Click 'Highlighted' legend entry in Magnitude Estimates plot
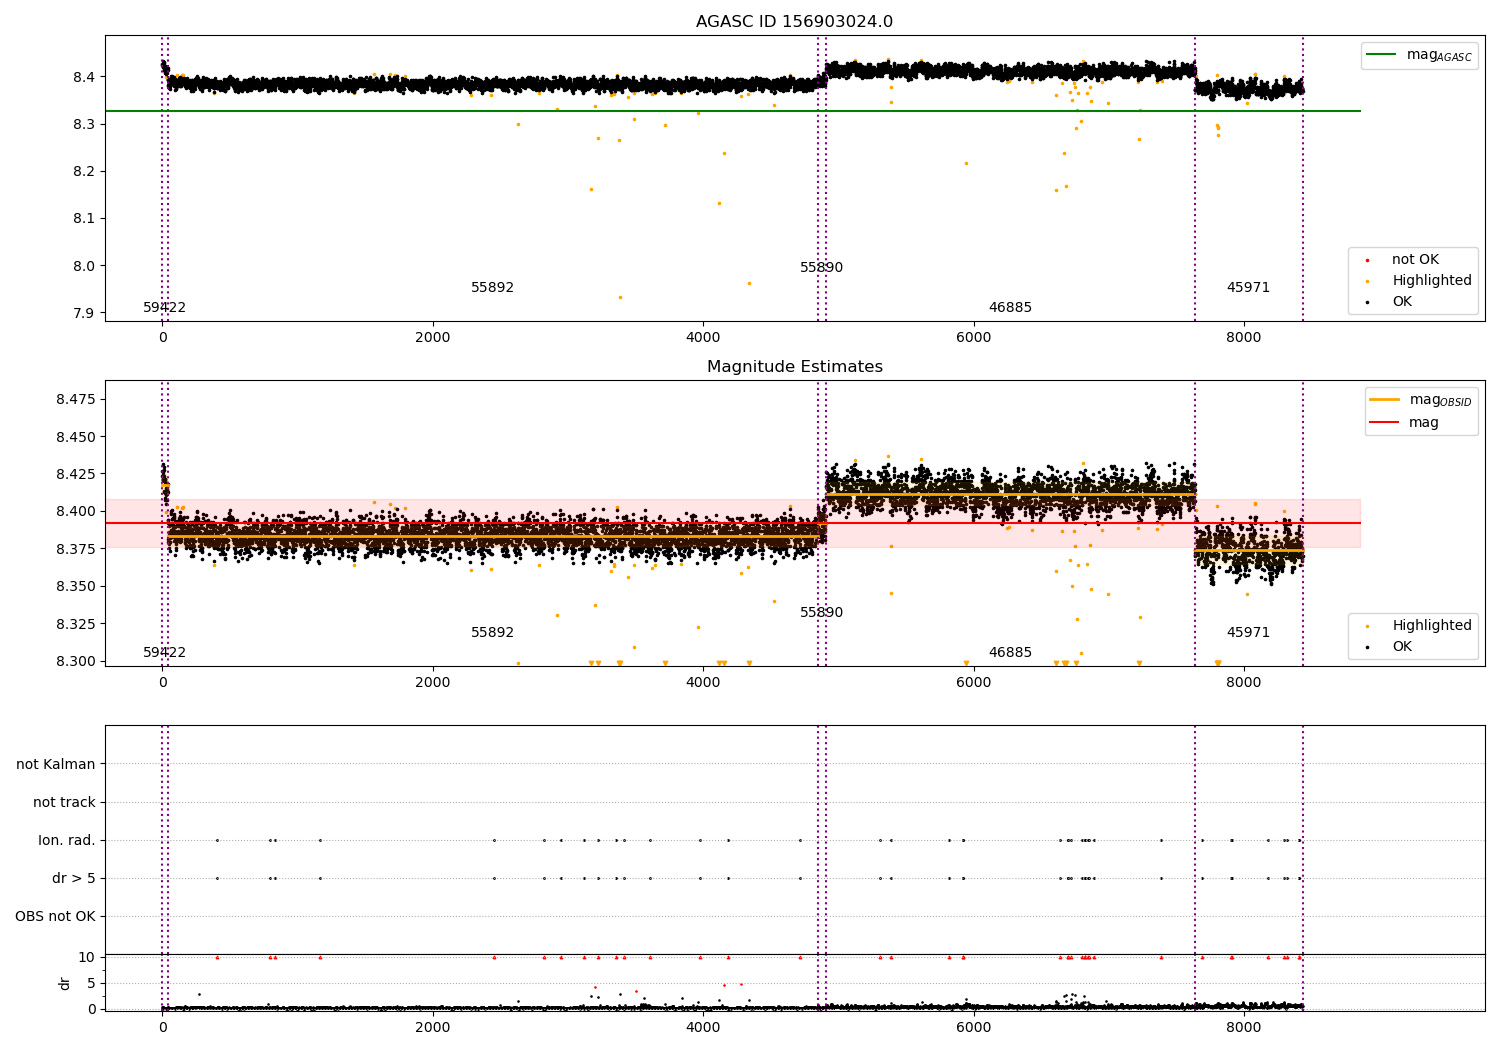Viewport: 1500px width, 1050px height. [x=1432, y=626]
